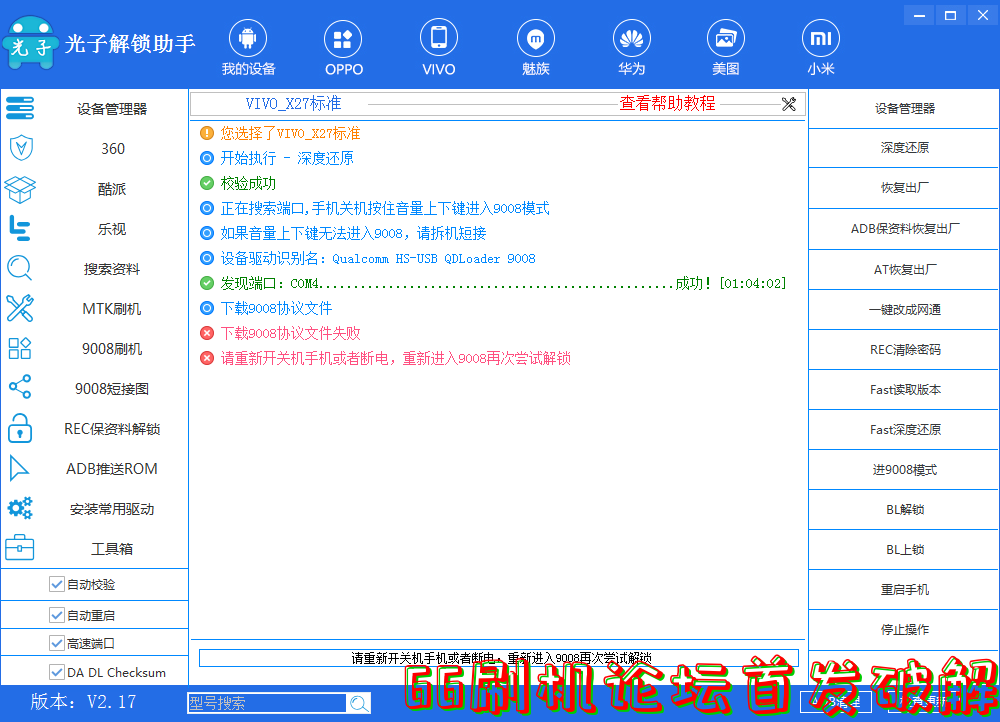This screenshot has height=722, width=1000.
Task: Click the 停止操作 button
Action: (904, 630)
